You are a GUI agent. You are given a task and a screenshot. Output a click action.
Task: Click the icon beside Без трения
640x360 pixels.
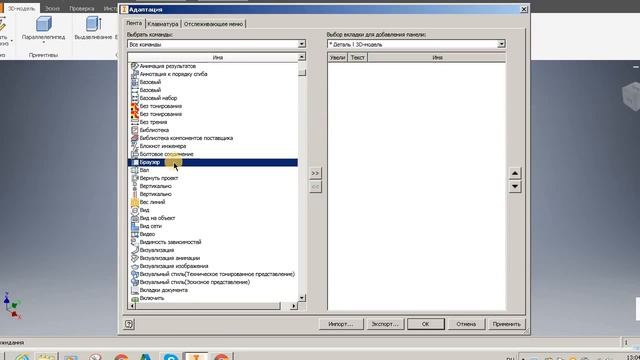tap(135, 122)
